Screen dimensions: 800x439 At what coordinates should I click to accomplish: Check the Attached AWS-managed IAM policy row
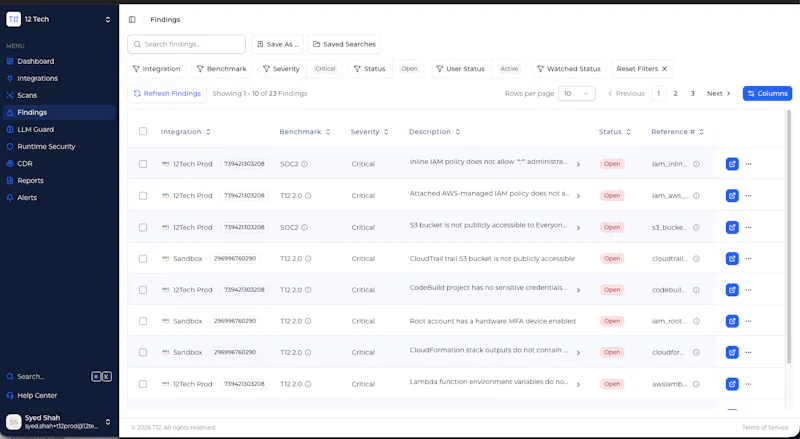(x=143, y=196)
